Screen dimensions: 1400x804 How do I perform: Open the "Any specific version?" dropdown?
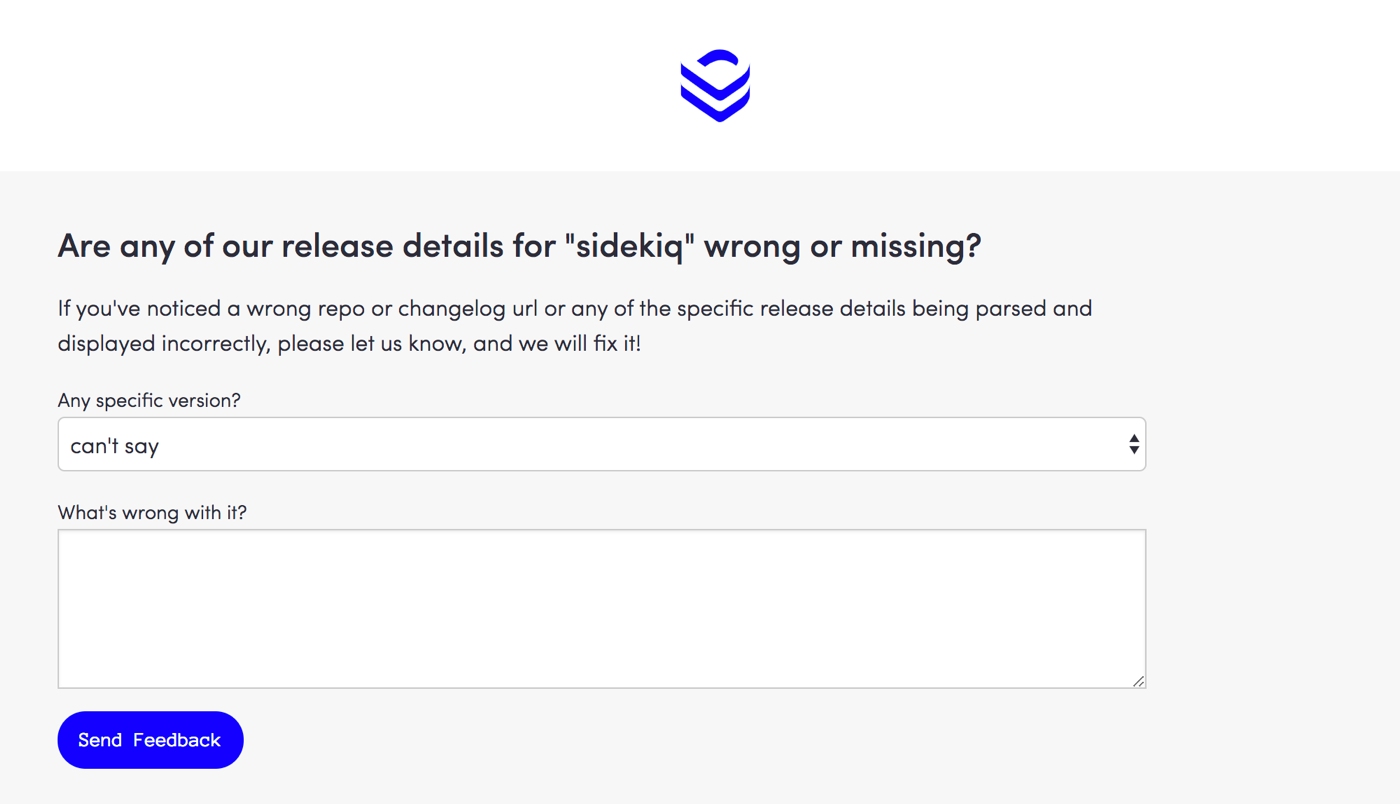601,444
